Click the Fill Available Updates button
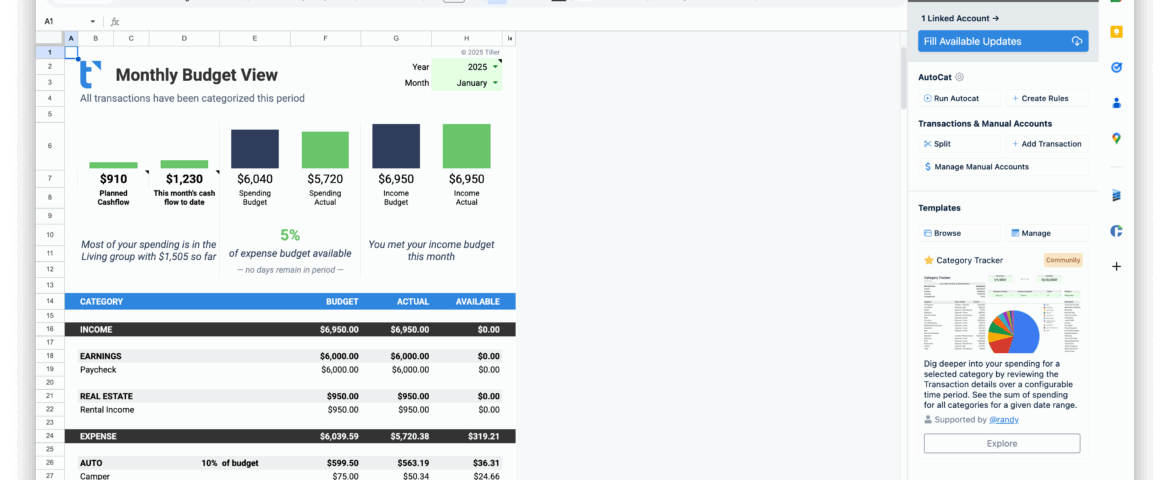 tap(1003, 41)
